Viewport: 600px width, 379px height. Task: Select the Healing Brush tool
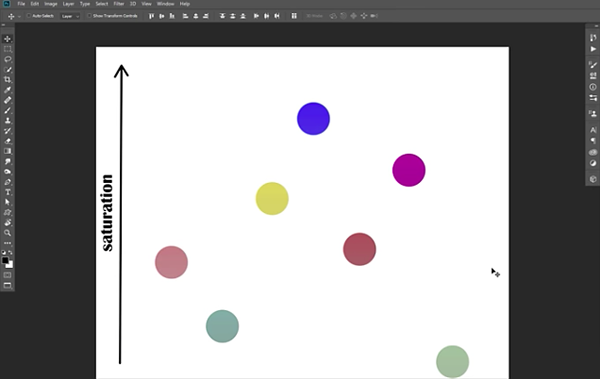pyautogui.click(x=7, y=100)
